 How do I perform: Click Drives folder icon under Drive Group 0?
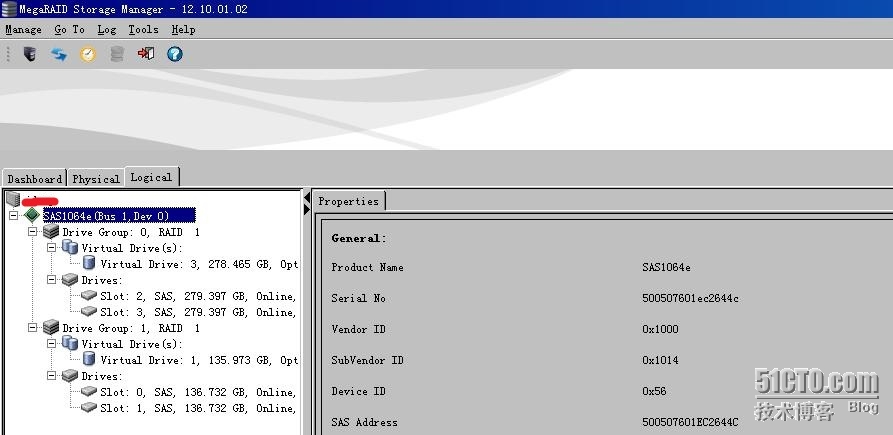[70, 280]
